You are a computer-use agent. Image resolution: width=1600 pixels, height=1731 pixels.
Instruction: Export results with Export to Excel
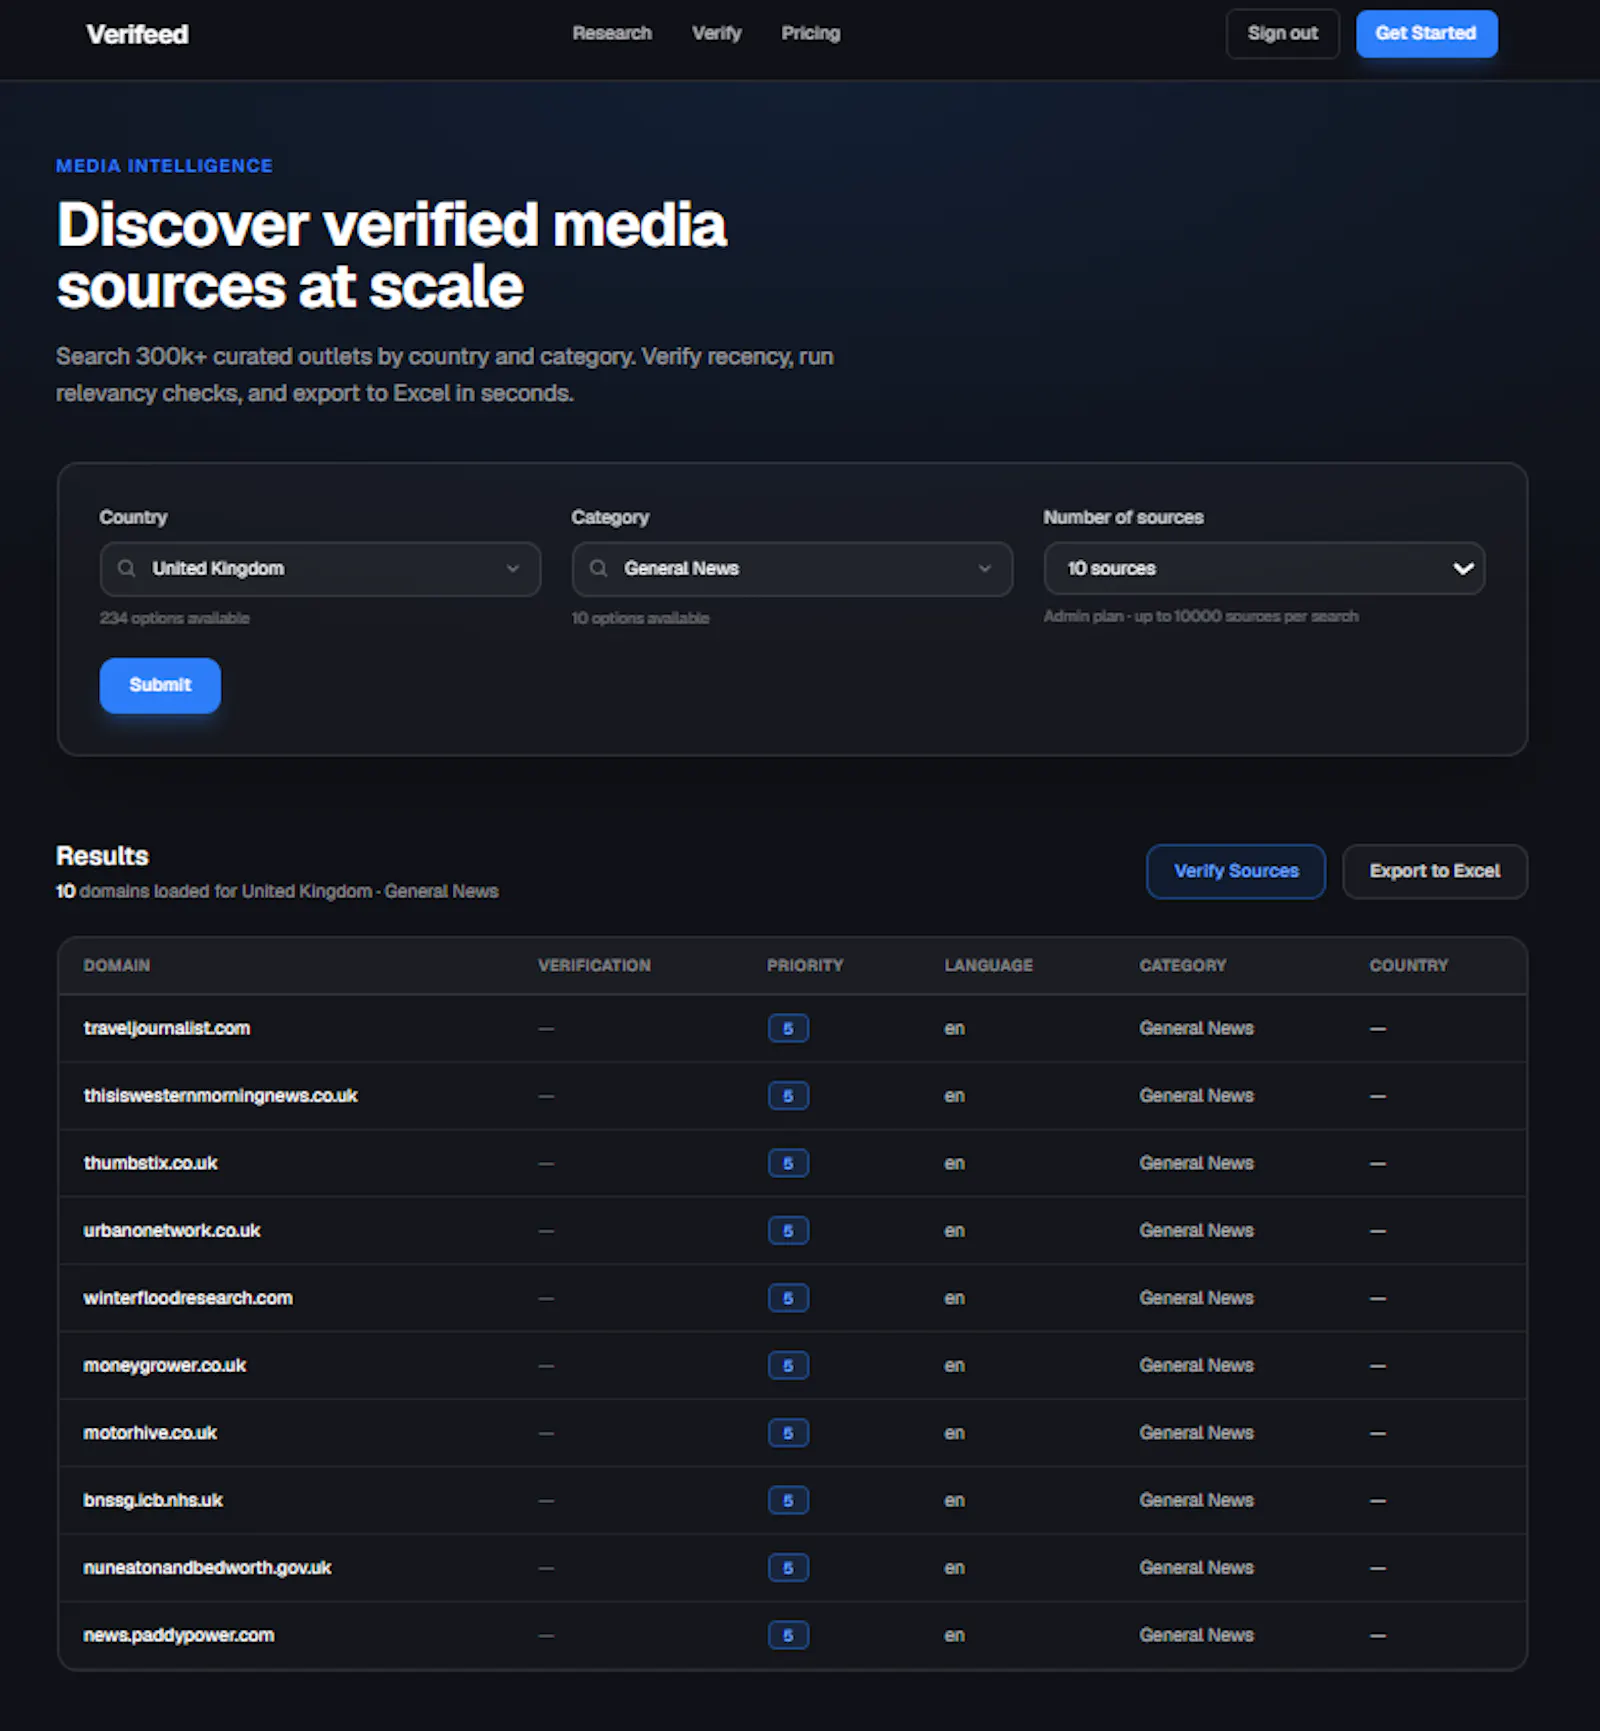(1435, 871)
